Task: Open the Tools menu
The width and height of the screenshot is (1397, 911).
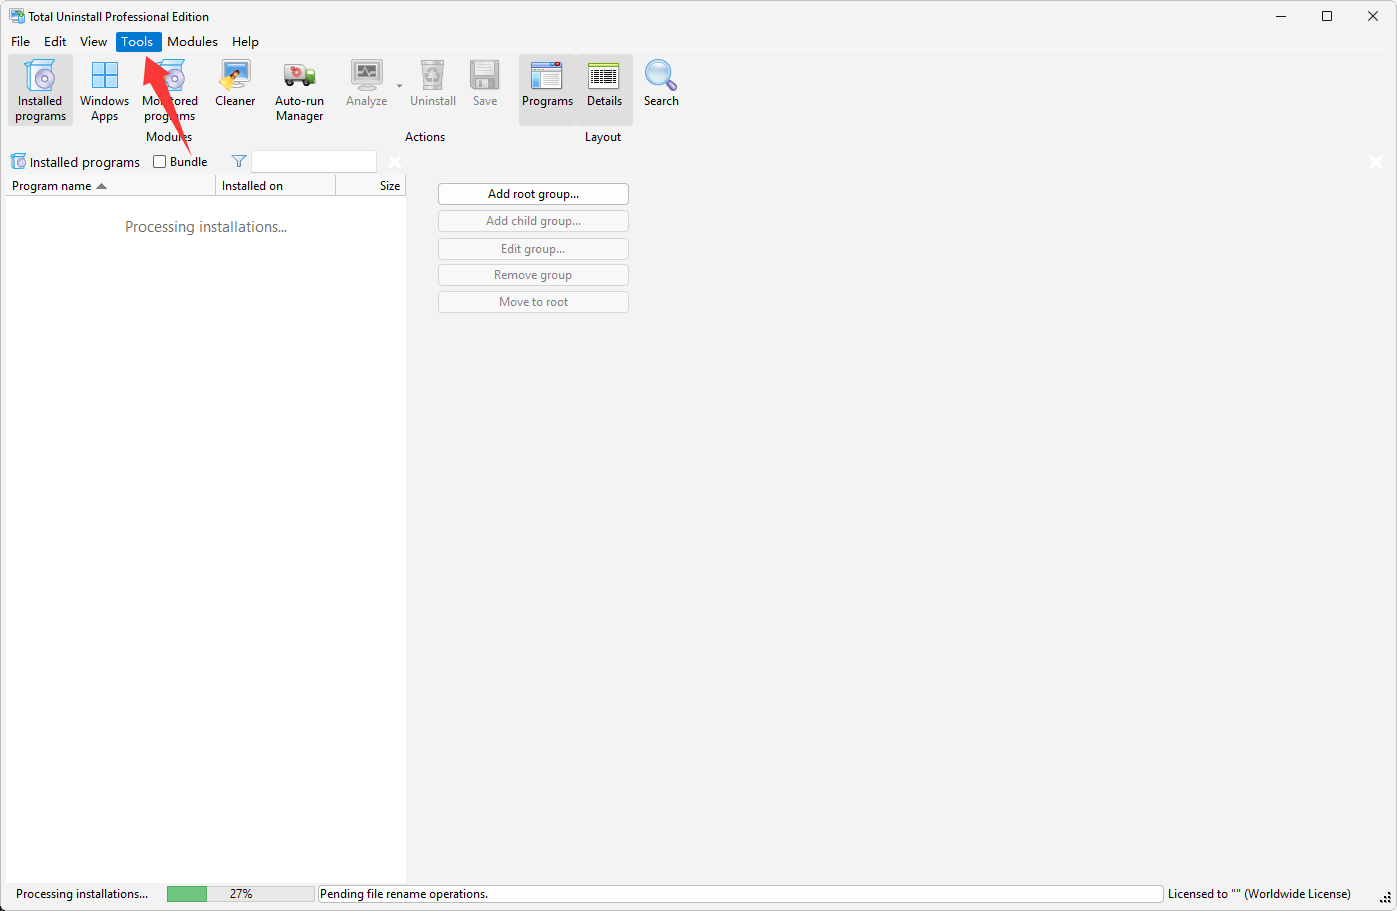Action: (x=138, y=42)
